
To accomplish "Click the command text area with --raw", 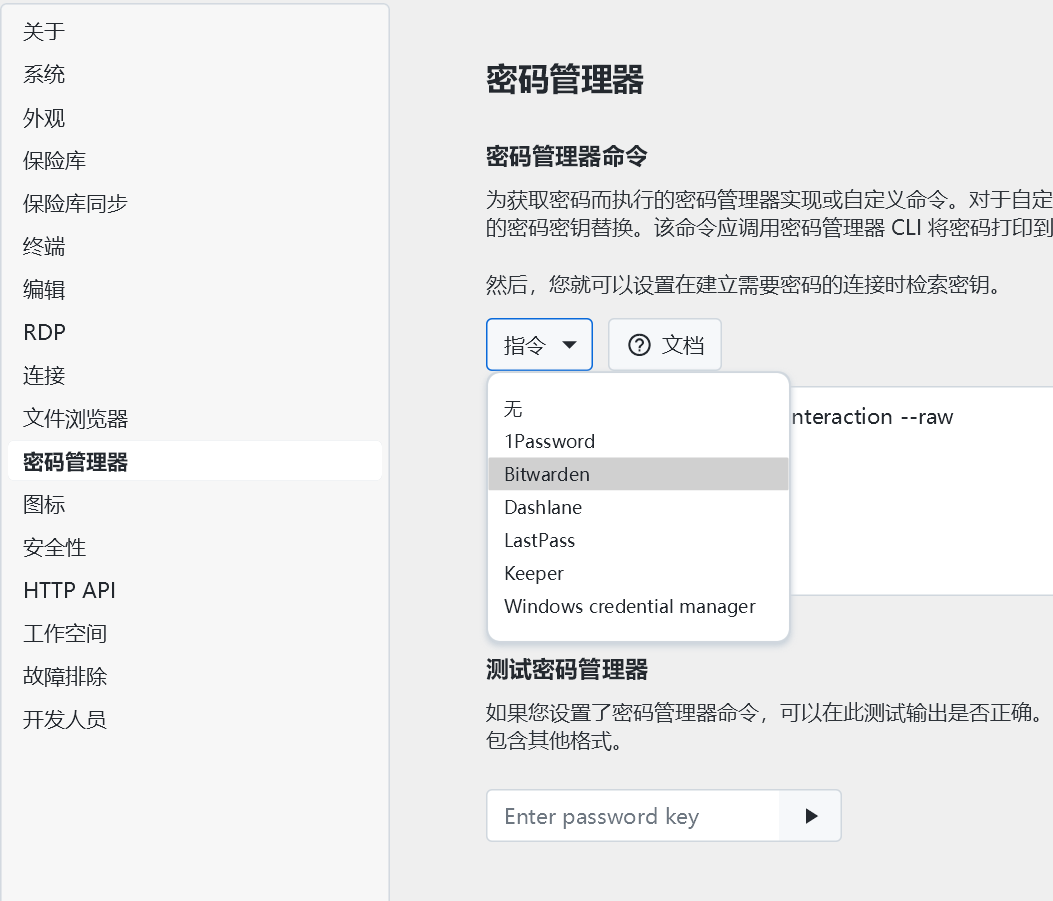I will pos(921,490).
